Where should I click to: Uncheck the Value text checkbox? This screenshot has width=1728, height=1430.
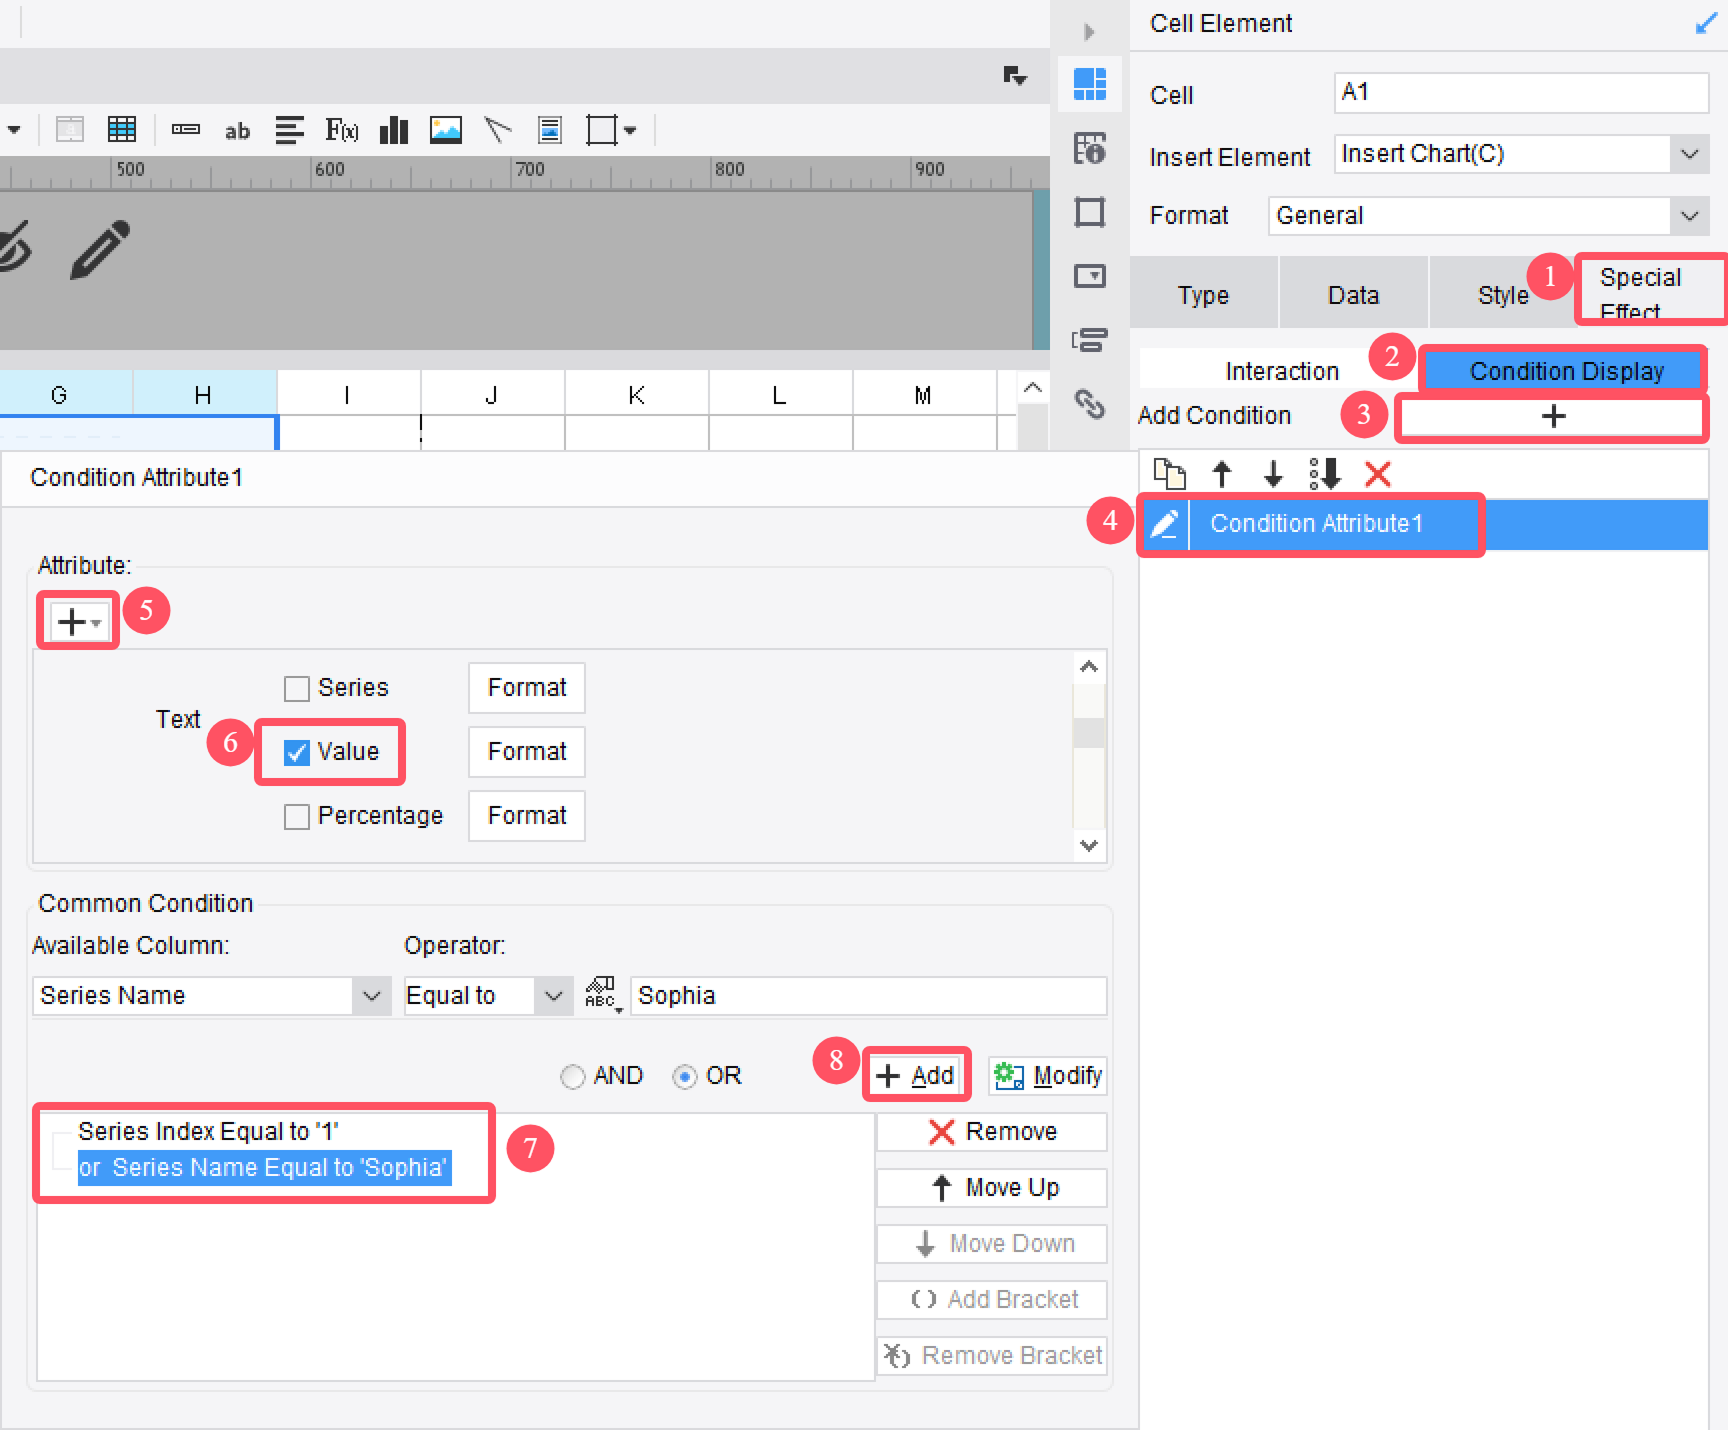(297, 753)
